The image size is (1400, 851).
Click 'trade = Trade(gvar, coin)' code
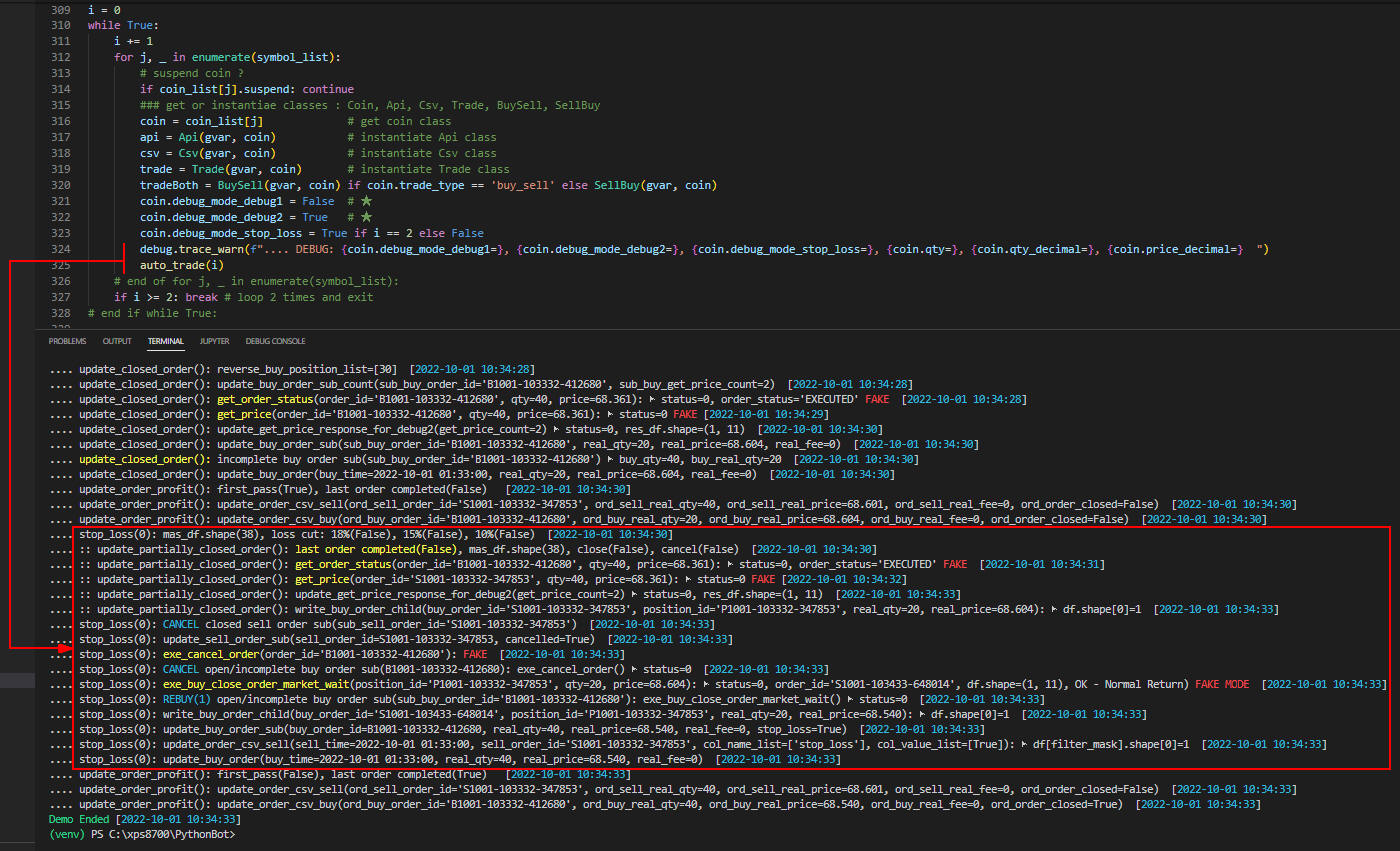pos(221,169)
